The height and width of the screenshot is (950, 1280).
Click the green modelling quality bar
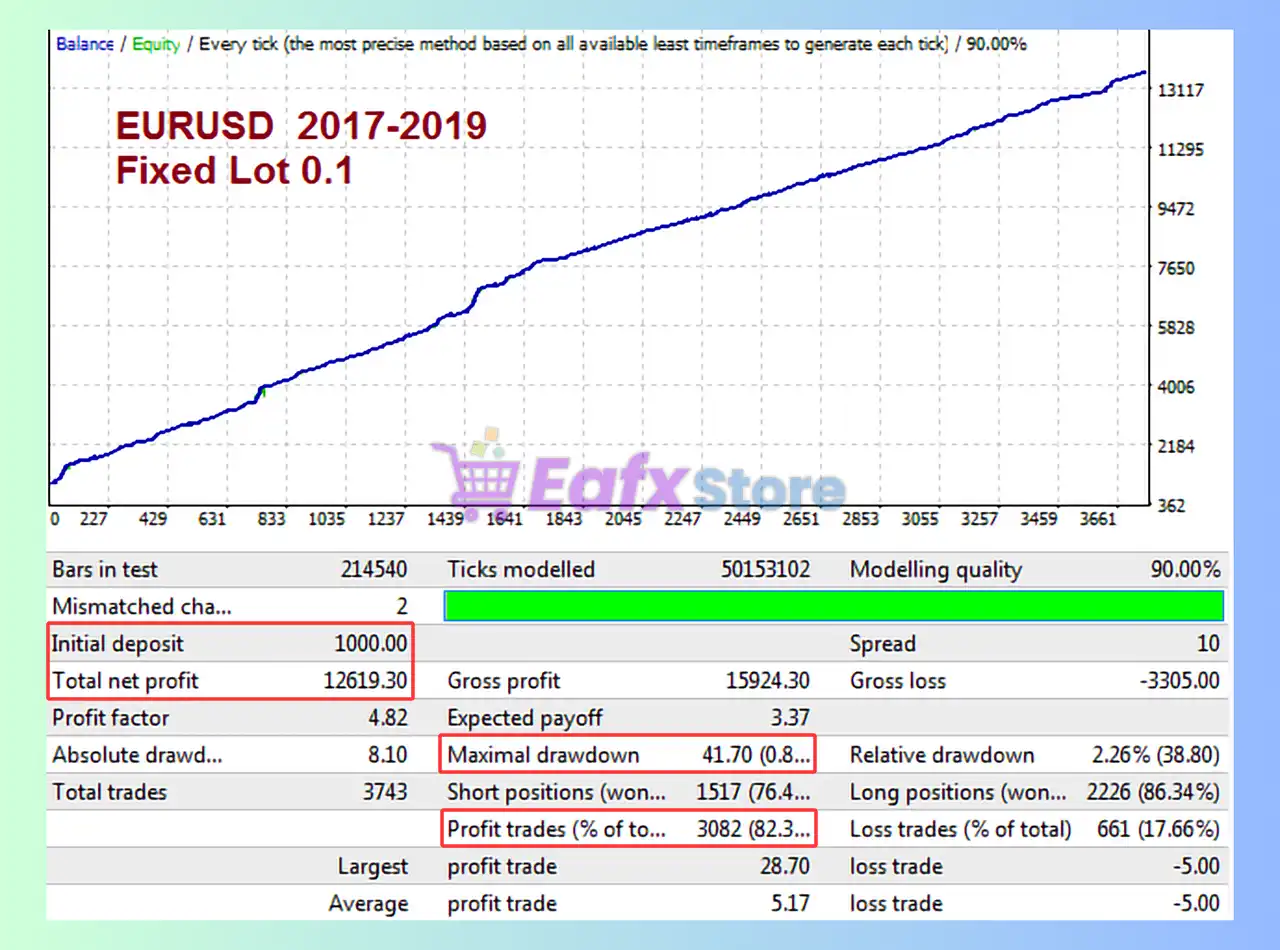click(x=833, y=606)
